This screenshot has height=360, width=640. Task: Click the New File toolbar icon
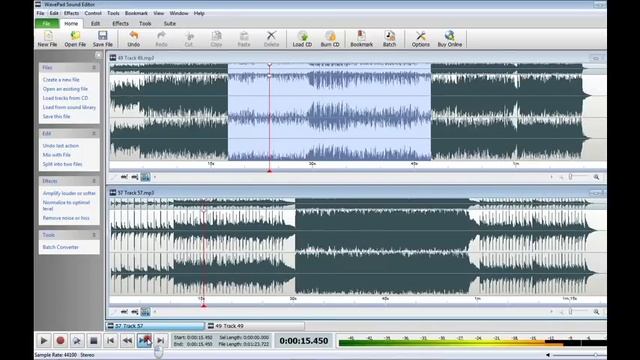coord(47,39)
